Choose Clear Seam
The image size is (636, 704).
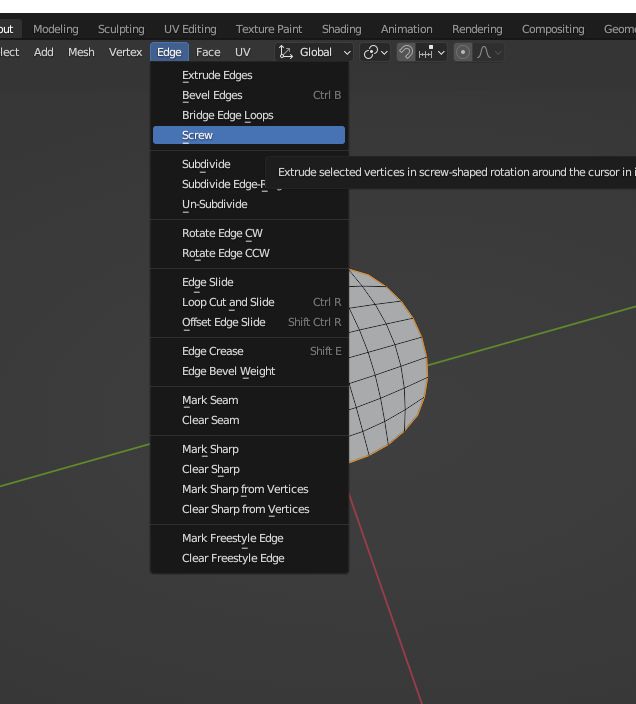coord(249,420)
